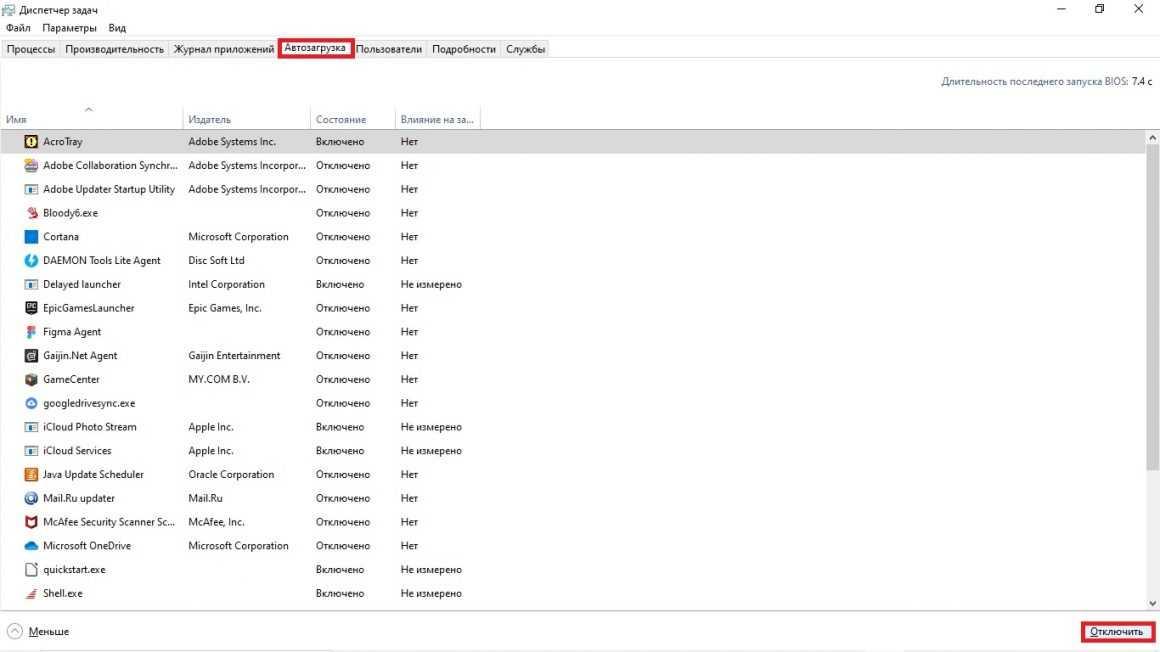This screenshot has height=652, width=1160.
Task: Click the Shell.exe icon
Action: (31, 593)
